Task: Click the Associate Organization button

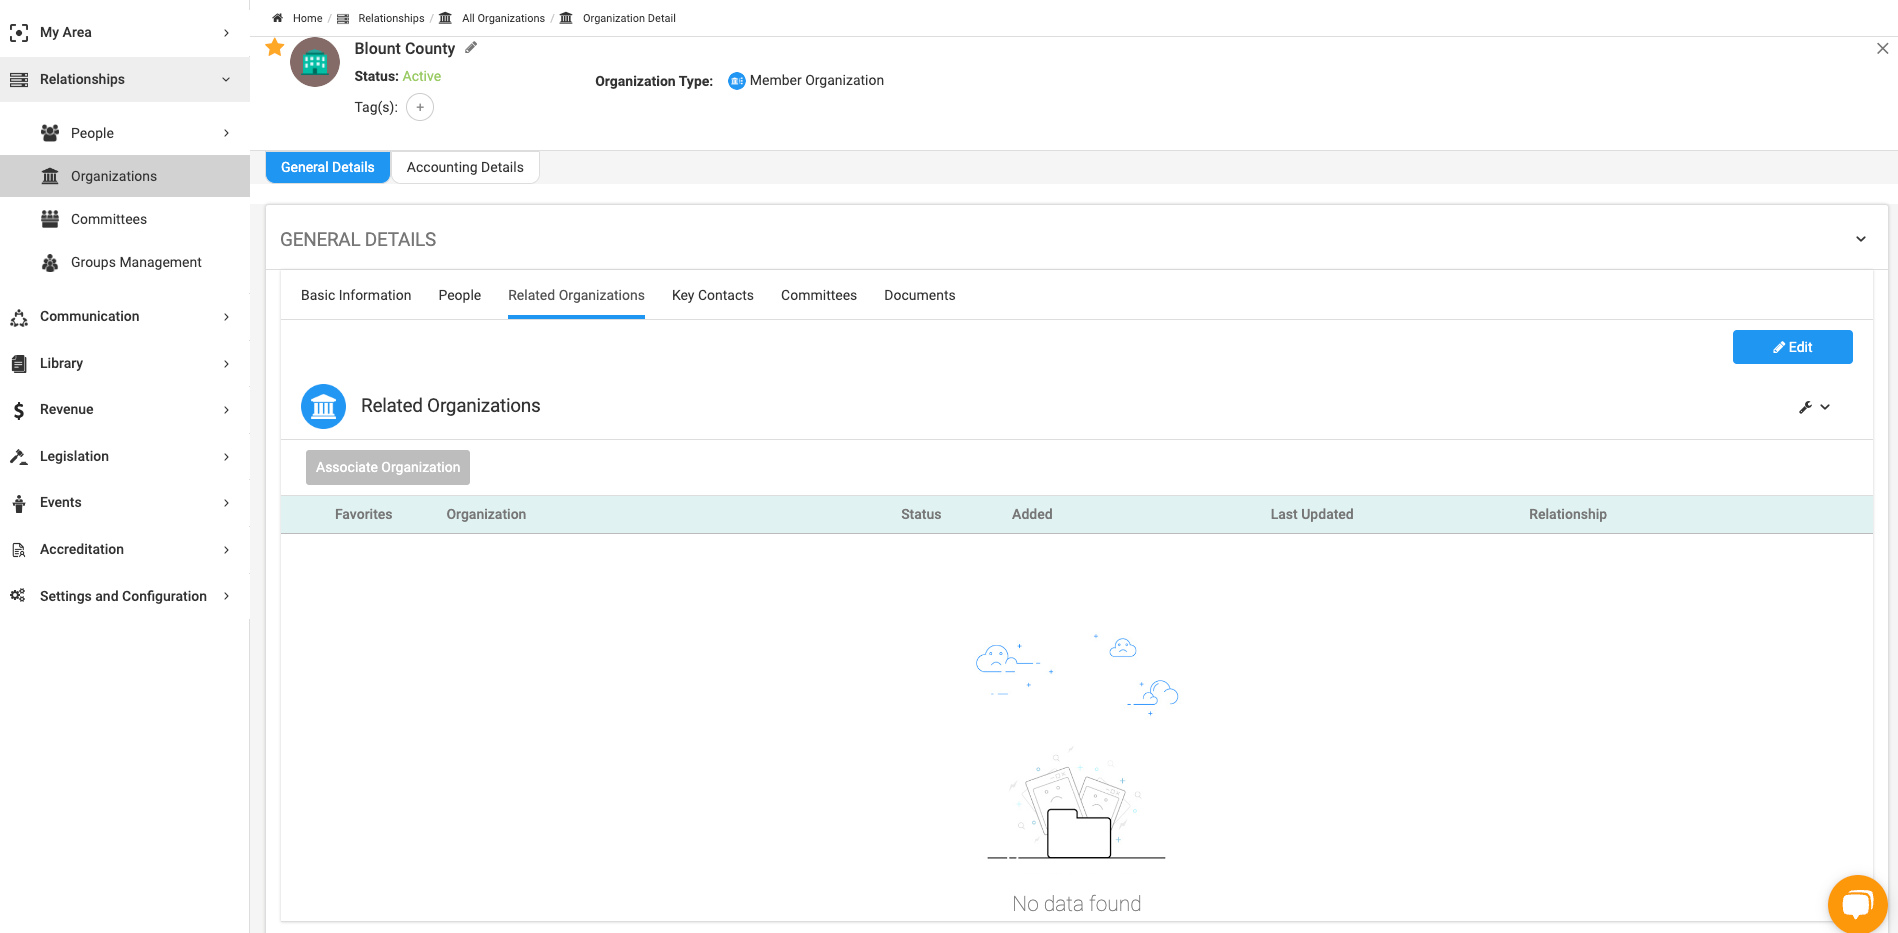Action: [388, 467]
